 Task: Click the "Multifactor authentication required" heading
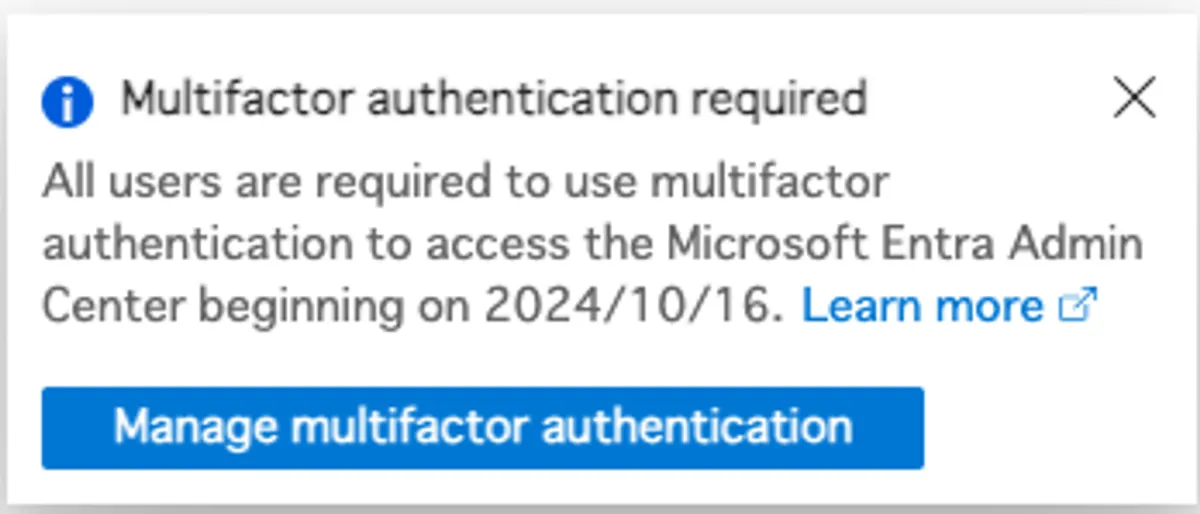tap(493, 99)
